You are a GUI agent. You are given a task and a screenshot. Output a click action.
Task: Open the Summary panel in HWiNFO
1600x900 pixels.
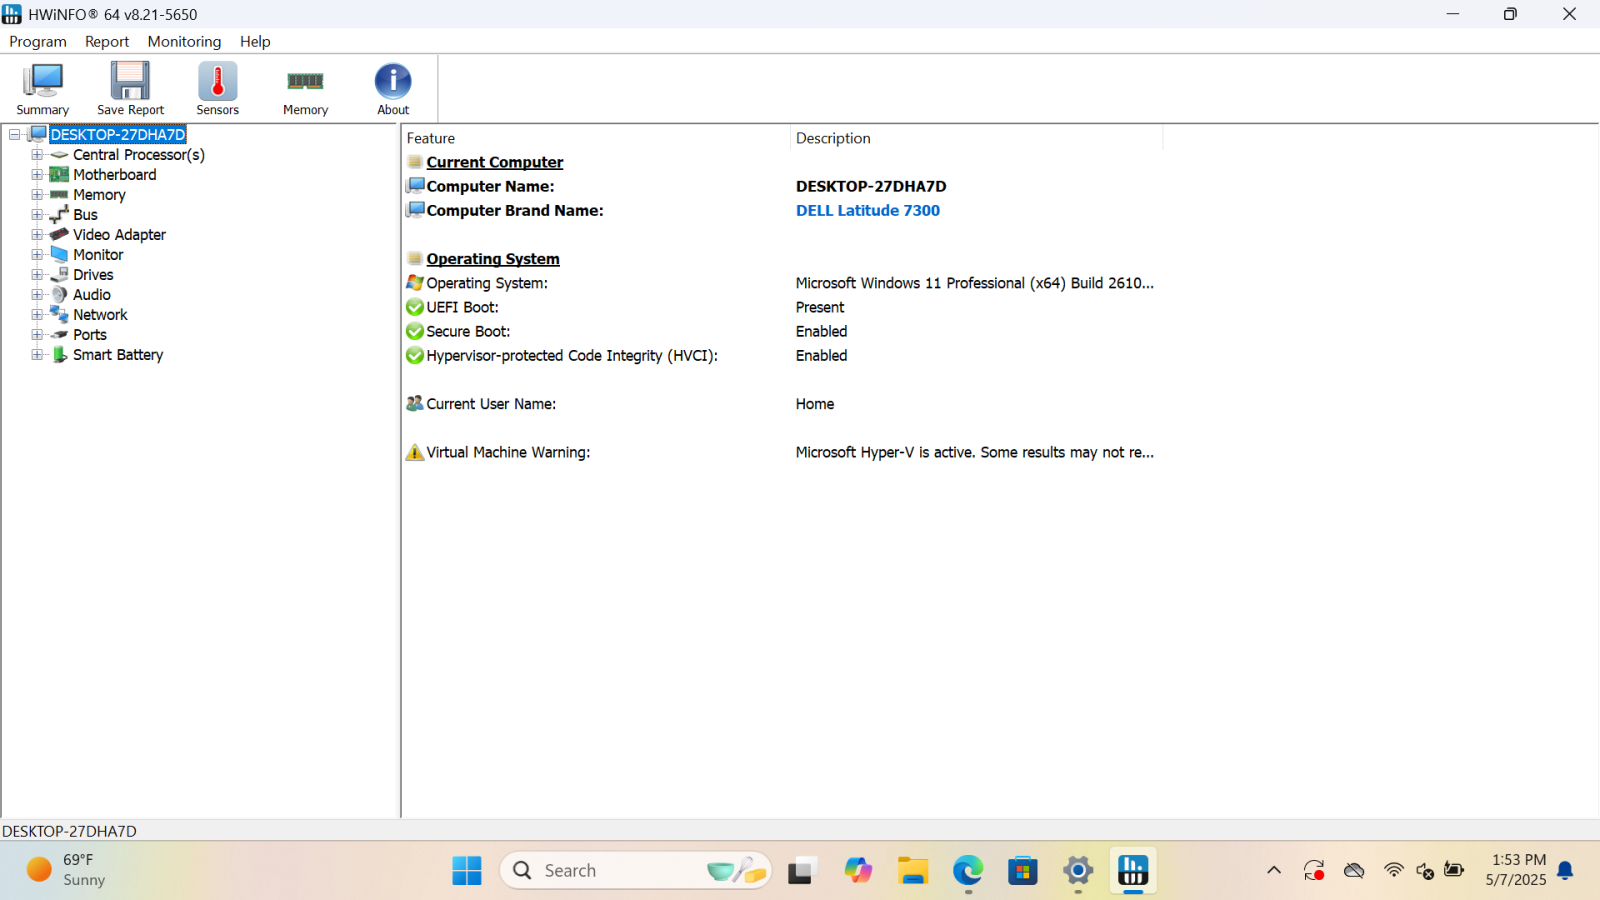tap(42, 87)
